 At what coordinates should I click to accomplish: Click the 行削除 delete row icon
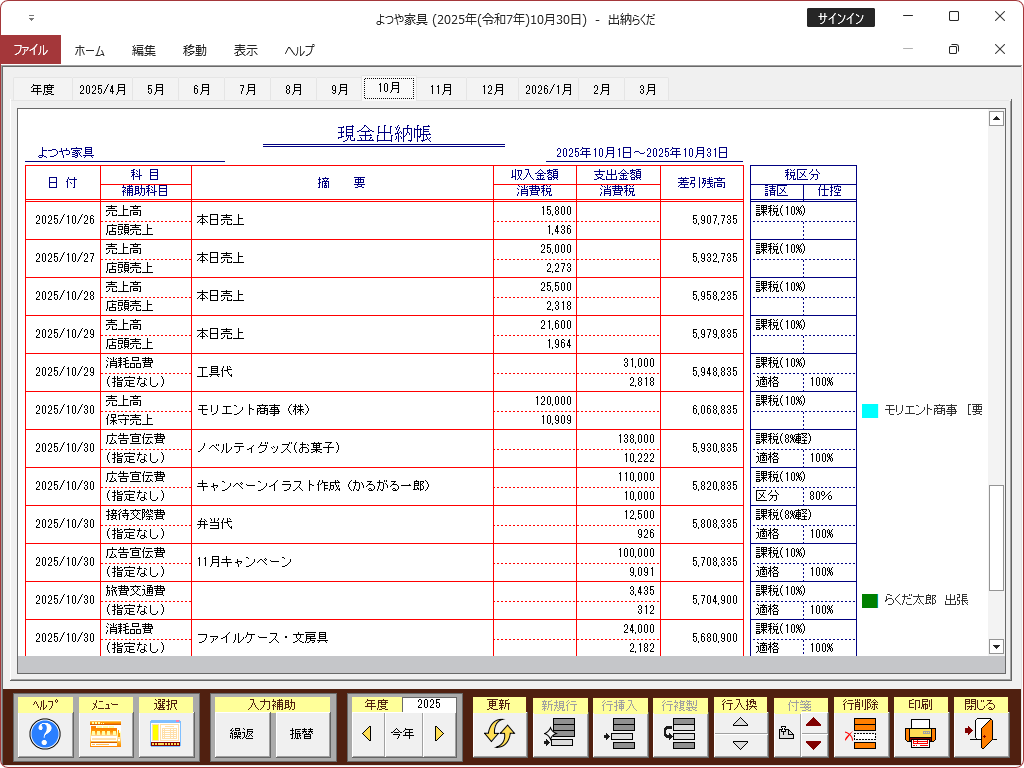pyautogui.click(x=859, y=735)
